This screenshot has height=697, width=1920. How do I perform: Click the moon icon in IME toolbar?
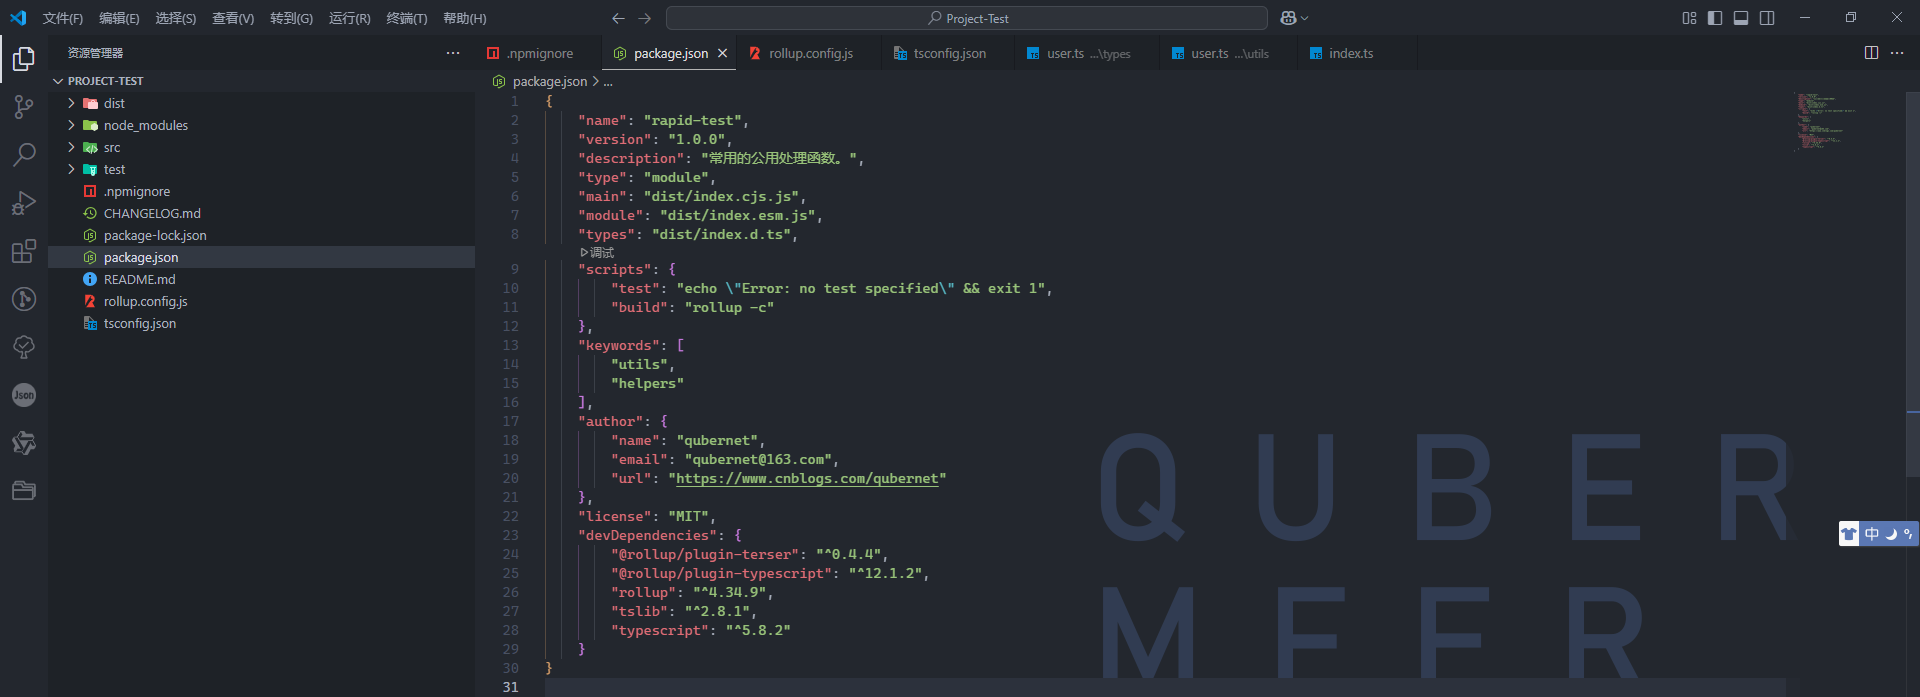pos(1891,534)
